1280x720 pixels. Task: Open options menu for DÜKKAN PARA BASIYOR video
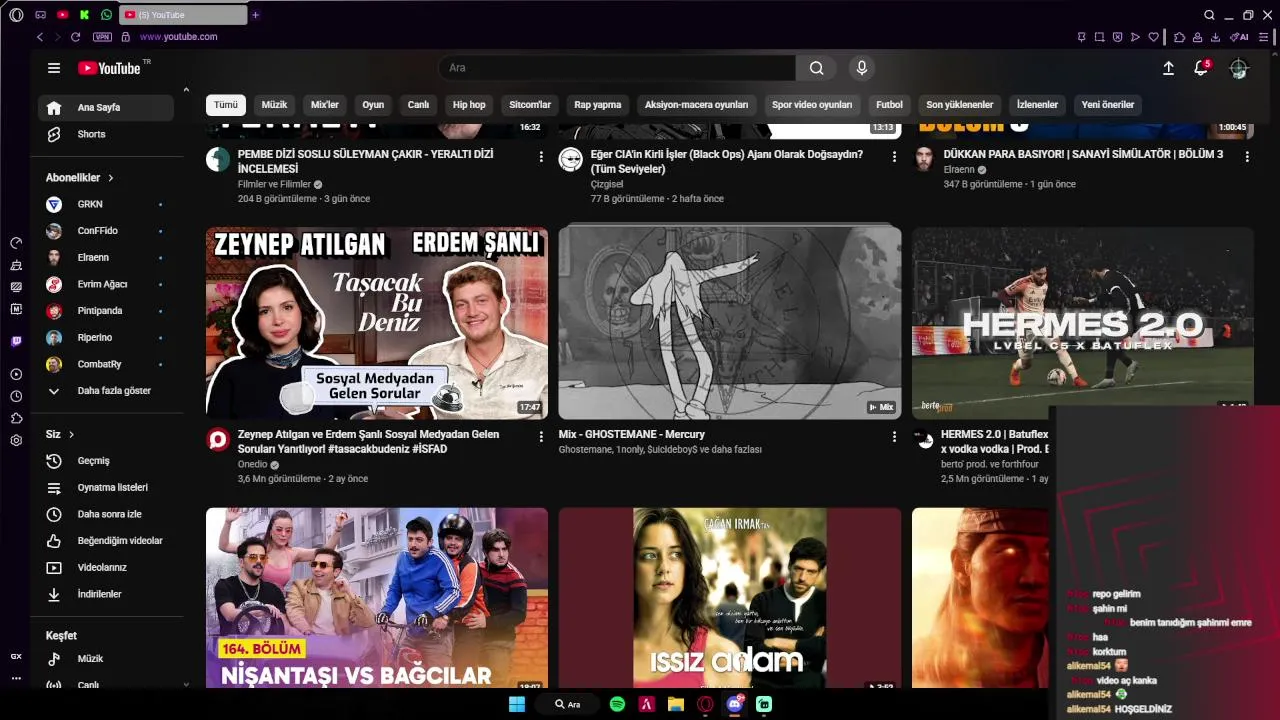tap(1247, 157)
